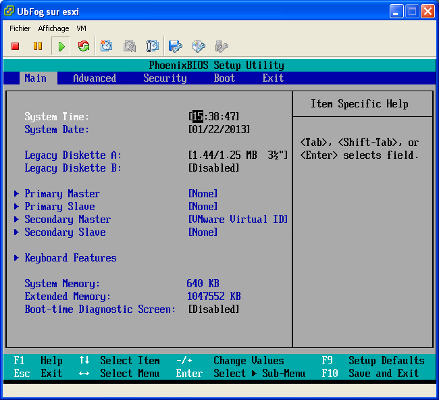Expand the Secondary Master arrow
This screenshot has width=439, height=400.
[x=16, y=219]
